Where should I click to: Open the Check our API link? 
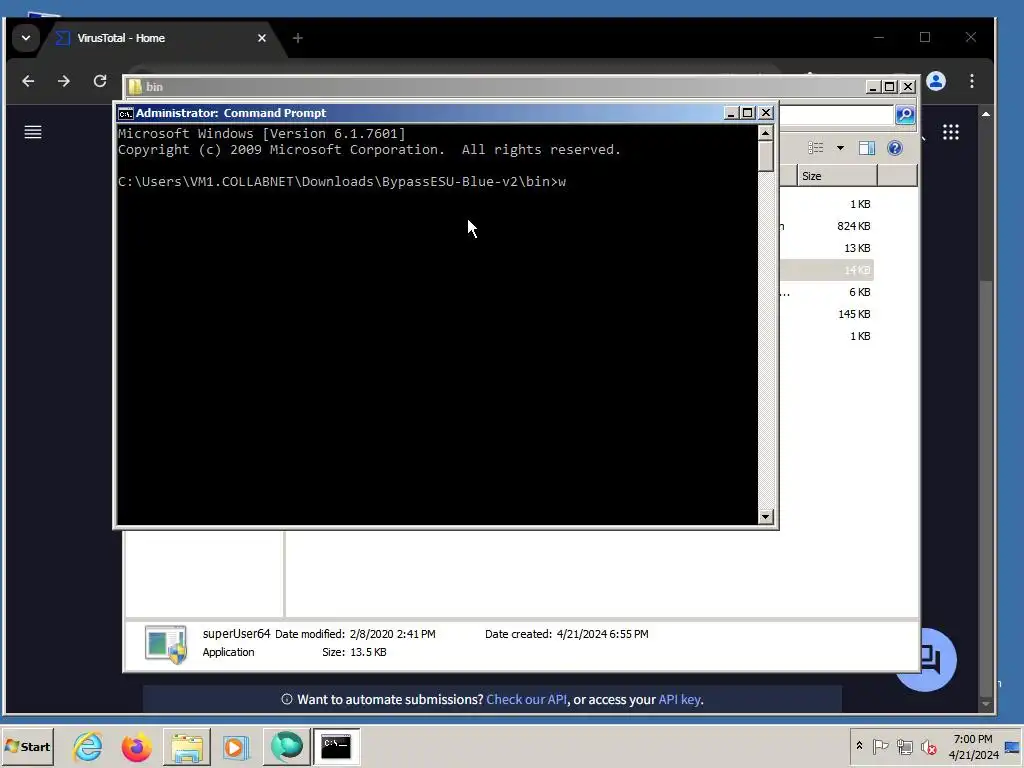526,699
